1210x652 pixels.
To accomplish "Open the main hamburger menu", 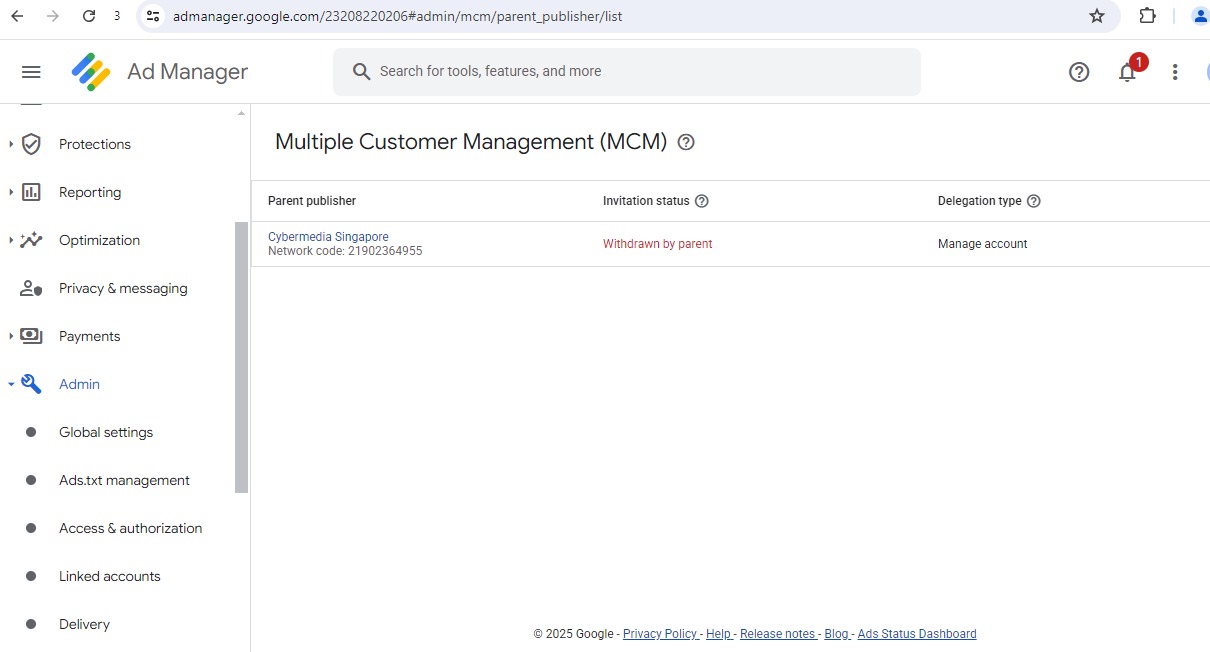I will click(31, 72).
